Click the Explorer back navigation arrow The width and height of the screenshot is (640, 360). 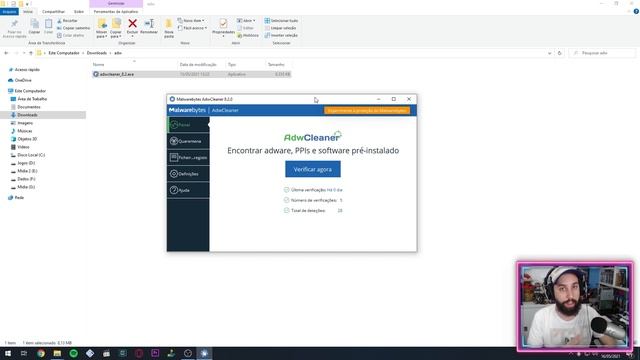click(x=6, y=53)
